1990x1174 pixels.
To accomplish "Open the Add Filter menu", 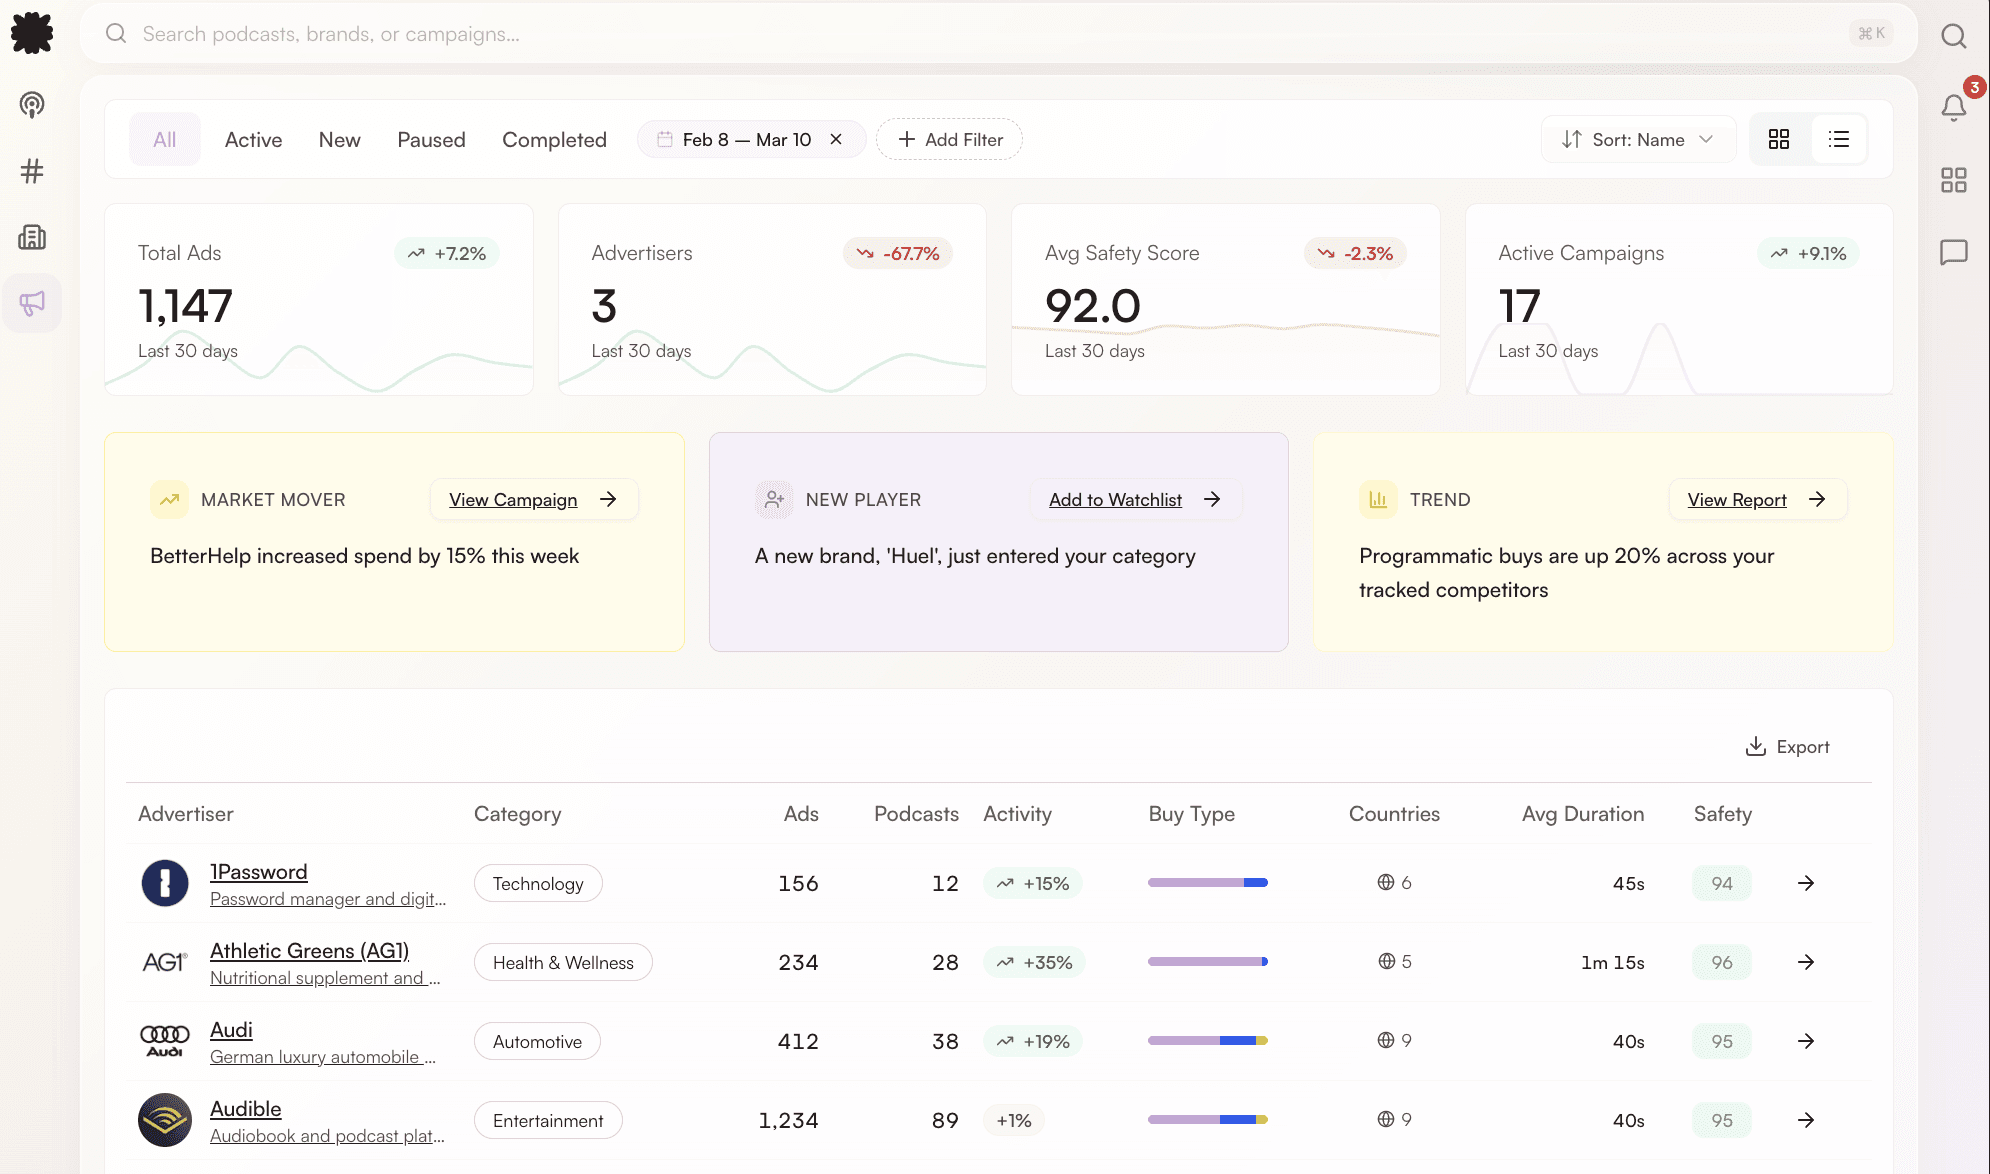I will coord(949,139).
